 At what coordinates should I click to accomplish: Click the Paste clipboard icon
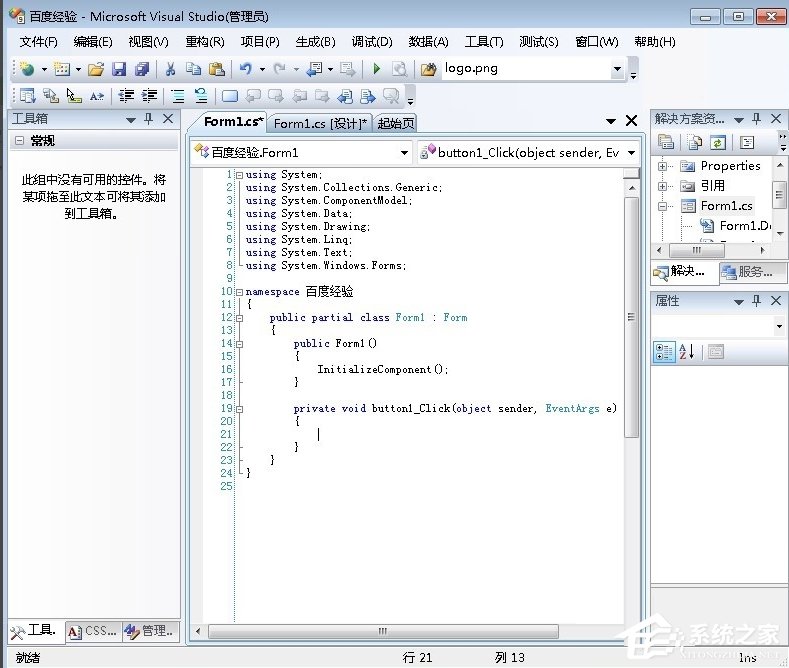click(x=216, y=69)
